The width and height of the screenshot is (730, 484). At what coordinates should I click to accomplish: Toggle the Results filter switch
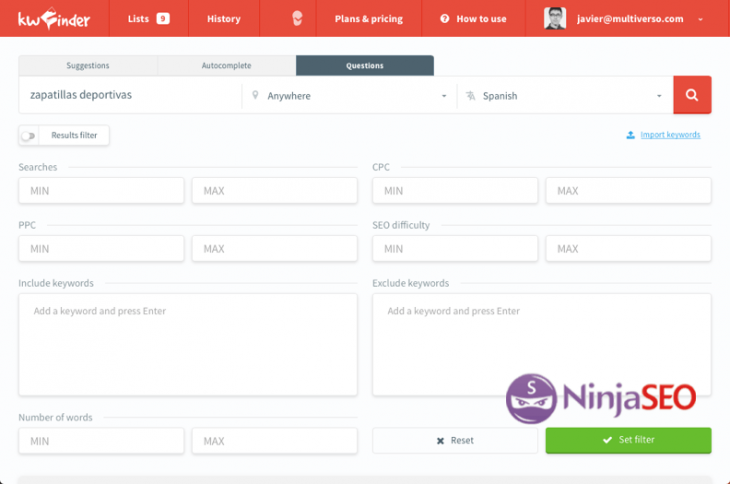pyautogui.click(x=28, y=136)
